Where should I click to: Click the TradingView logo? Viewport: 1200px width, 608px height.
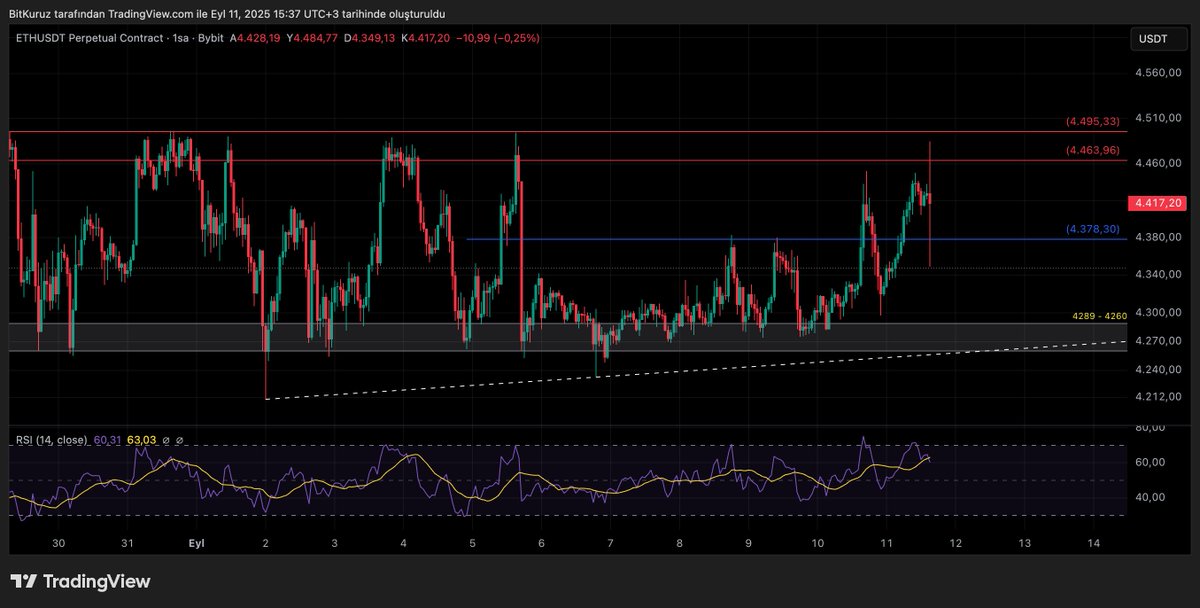[x=80, y=581]
